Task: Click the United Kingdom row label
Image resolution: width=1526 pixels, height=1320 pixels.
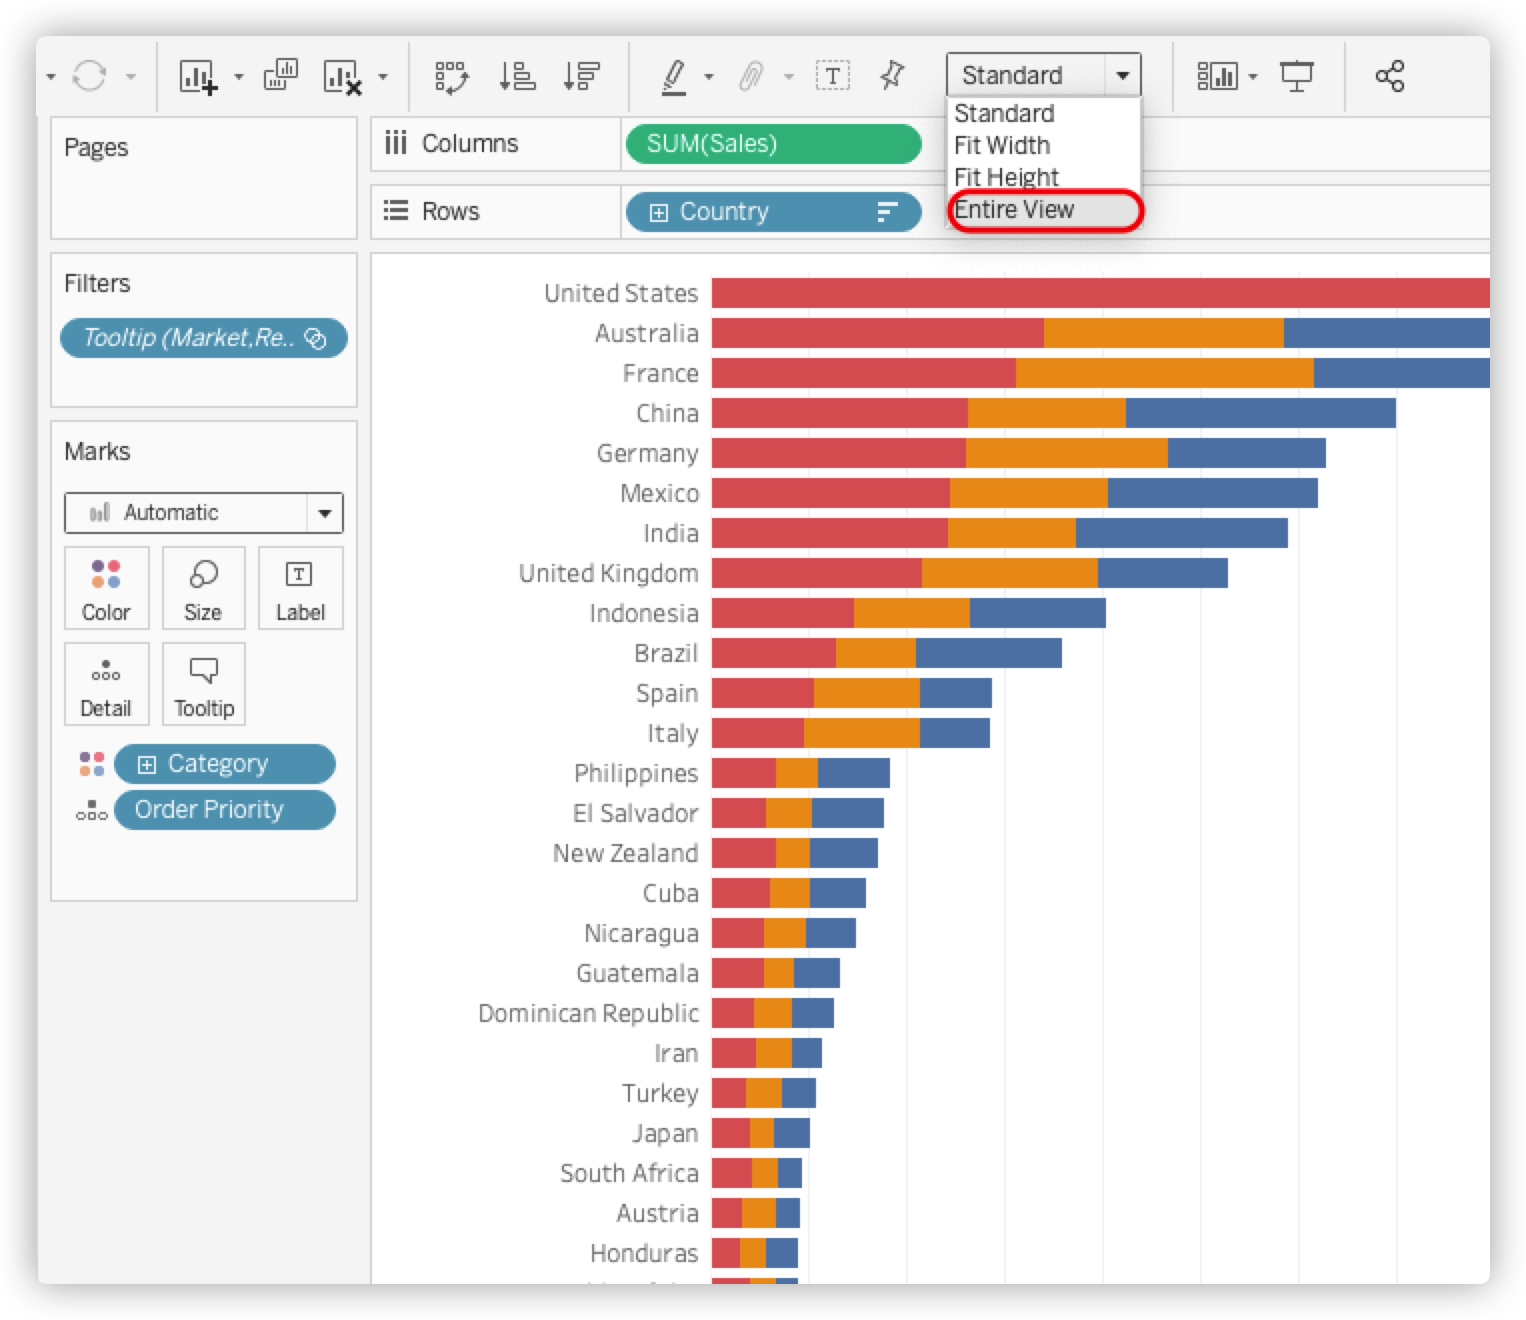Action: (x=608, y=573)
